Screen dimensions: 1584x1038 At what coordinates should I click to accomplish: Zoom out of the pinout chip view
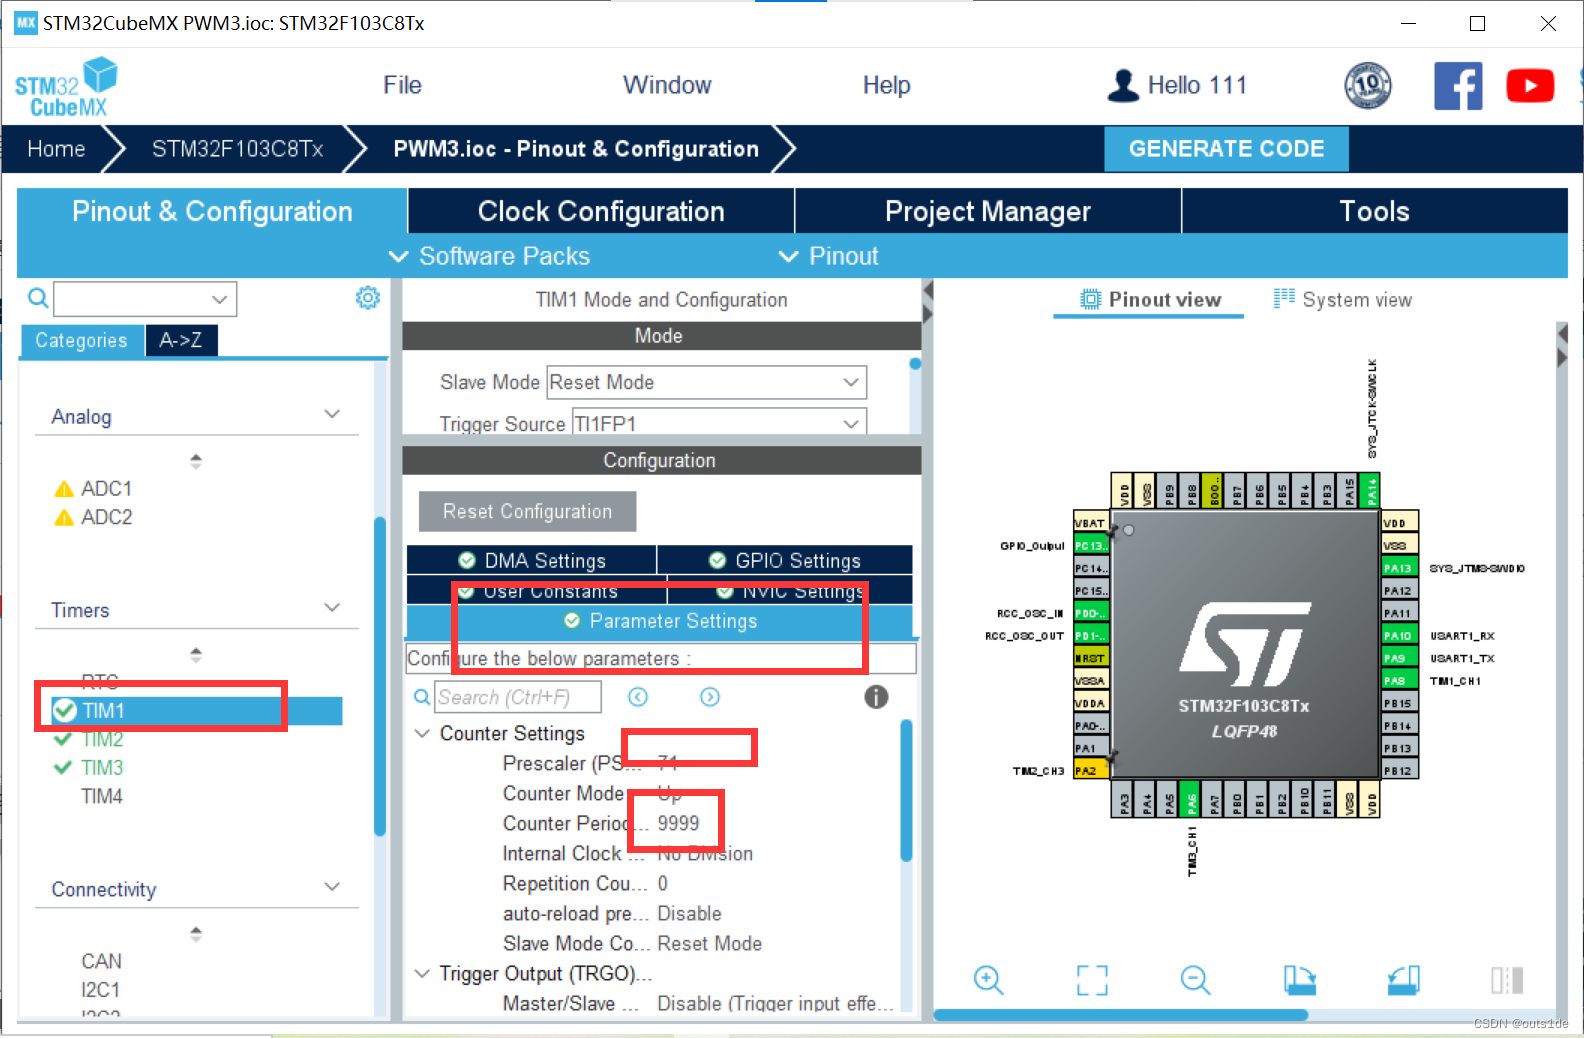coord(1195,980)
